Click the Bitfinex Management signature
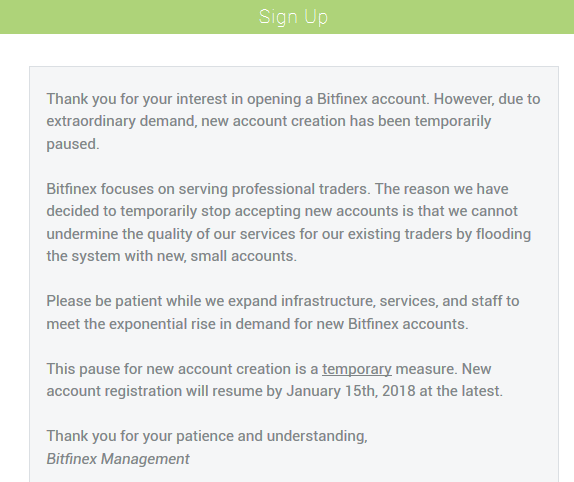574x482 pixels. point(118,459)
